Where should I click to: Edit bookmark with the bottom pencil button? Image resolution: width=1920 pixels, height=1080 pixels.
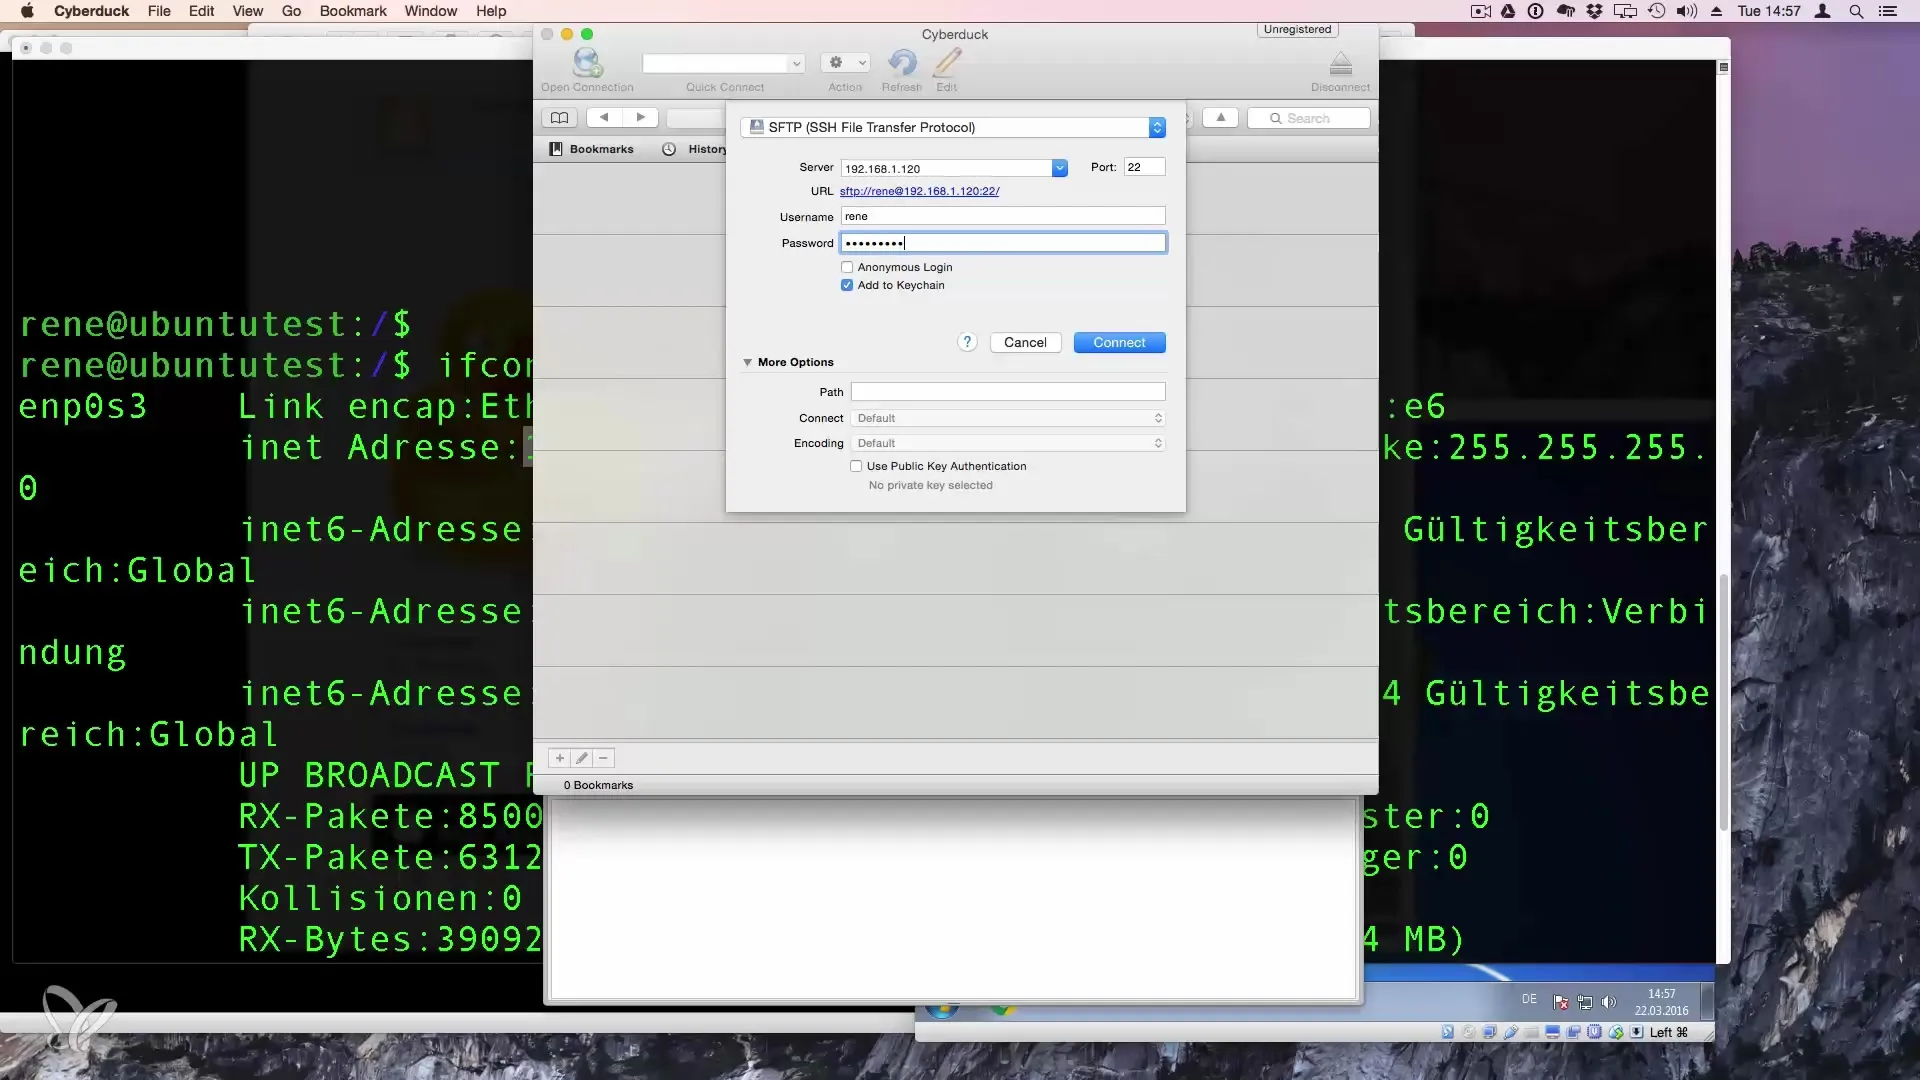pyautogui.click(x=581, y=759)
